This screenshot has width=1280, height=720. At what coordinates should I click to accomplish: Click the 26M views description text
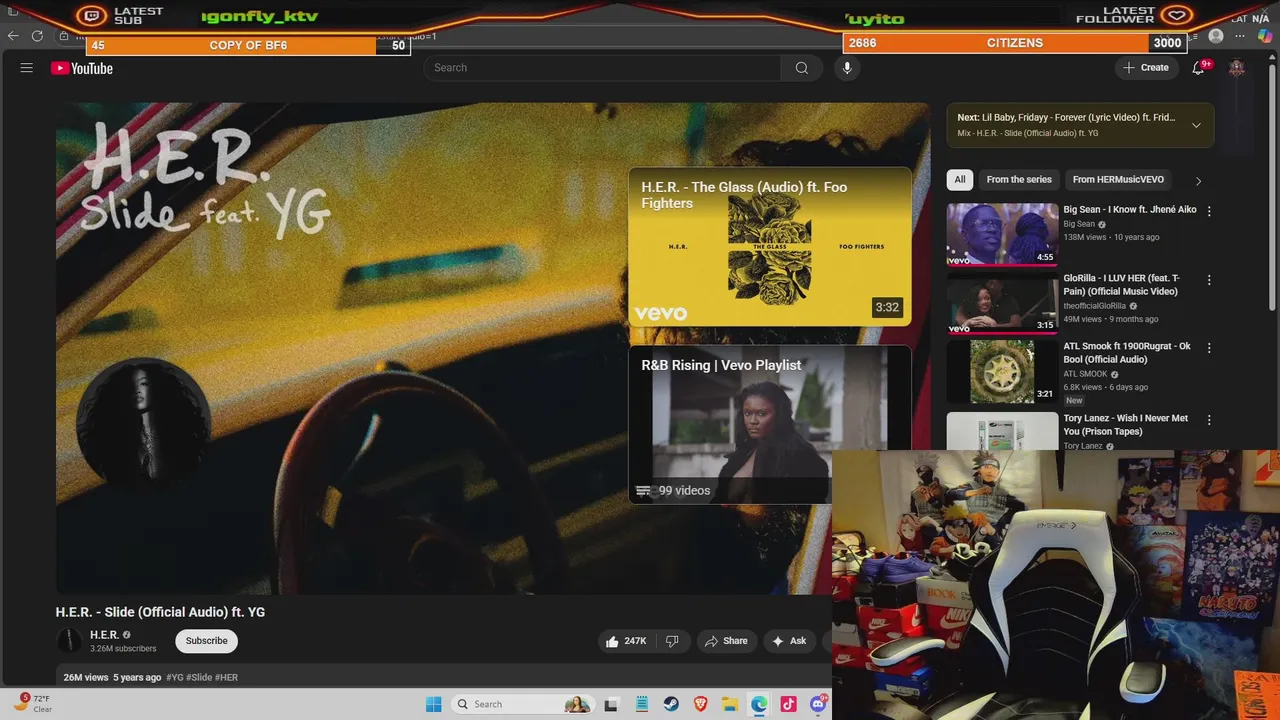click(86, 677)
